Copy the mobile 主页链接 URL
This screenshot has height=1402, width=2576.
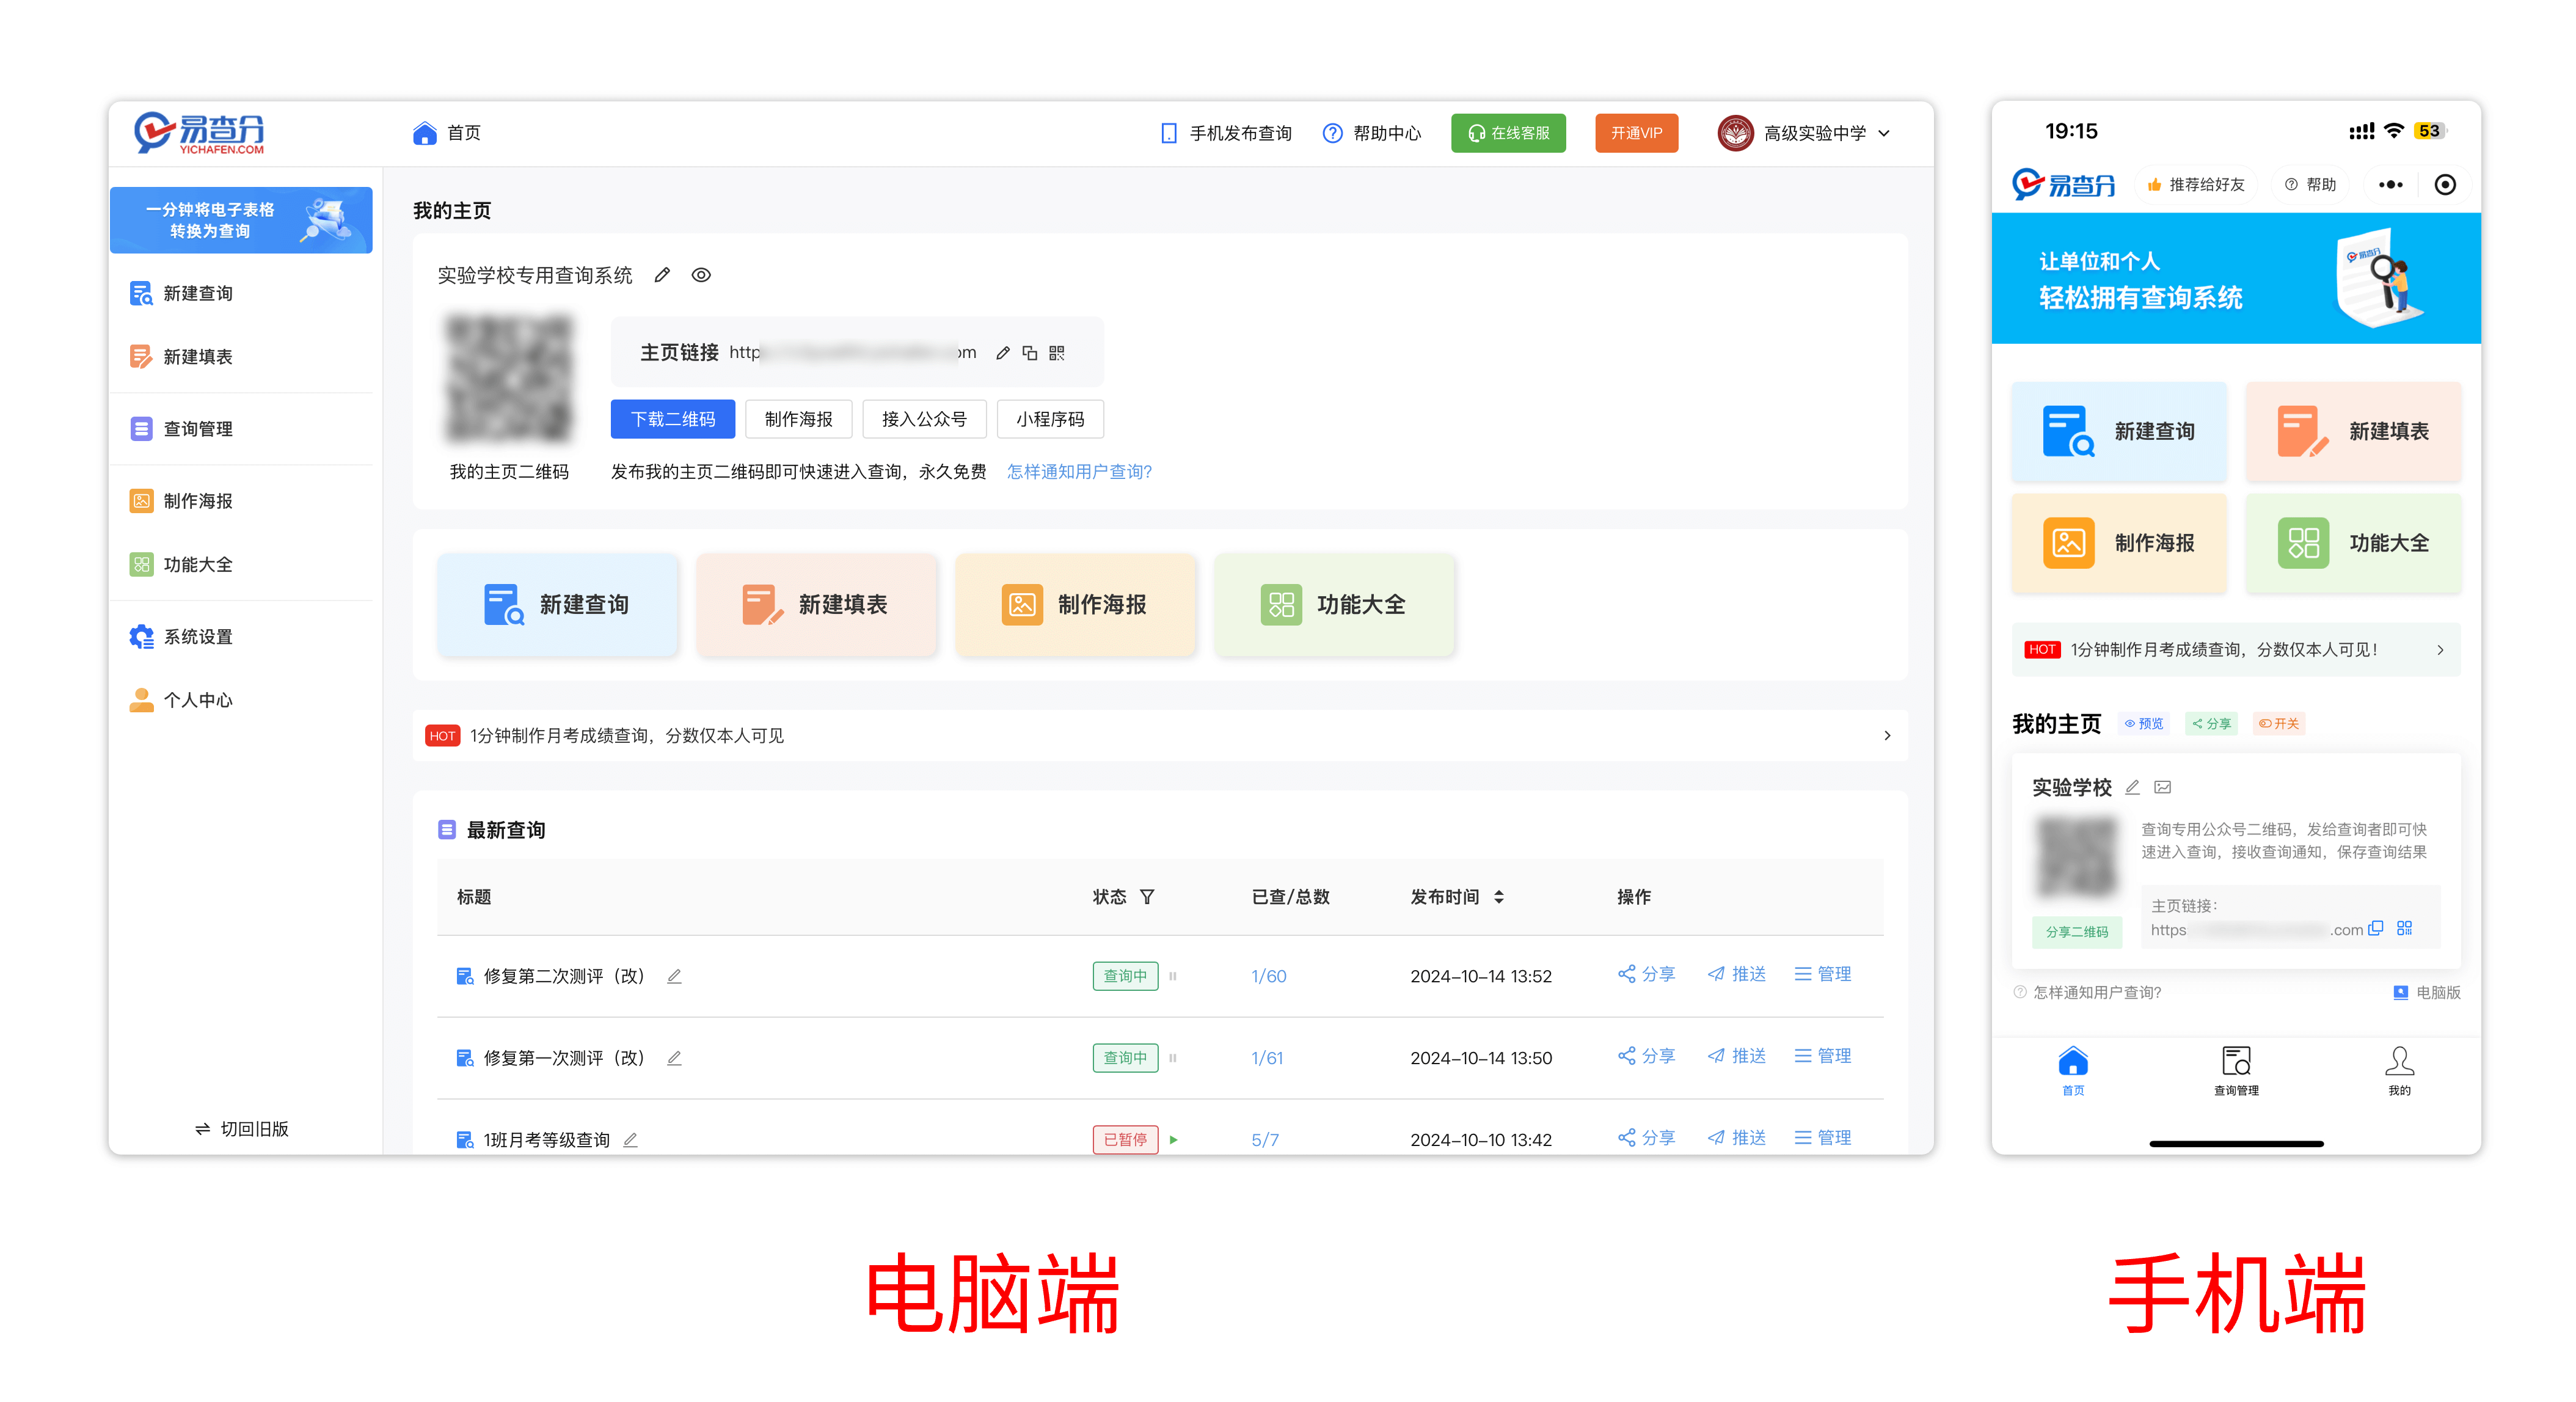click(x=2376, y=929)
